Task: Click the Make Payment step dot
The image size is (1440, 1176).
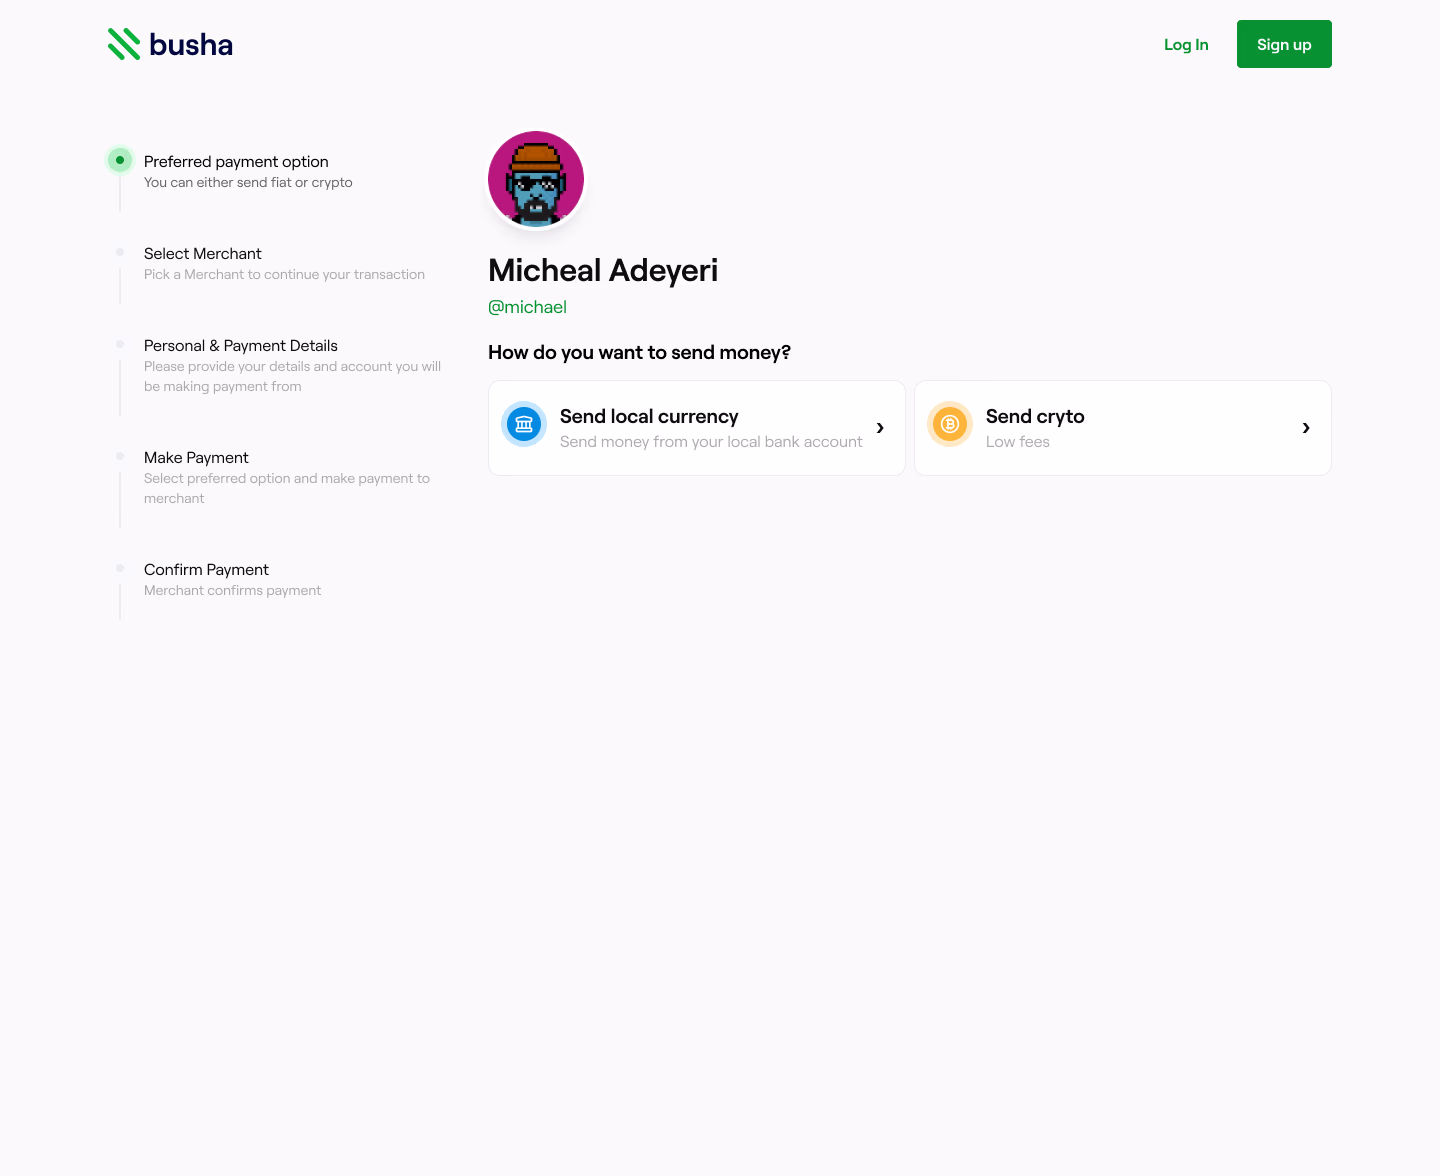Action: (x=120, y=456)
